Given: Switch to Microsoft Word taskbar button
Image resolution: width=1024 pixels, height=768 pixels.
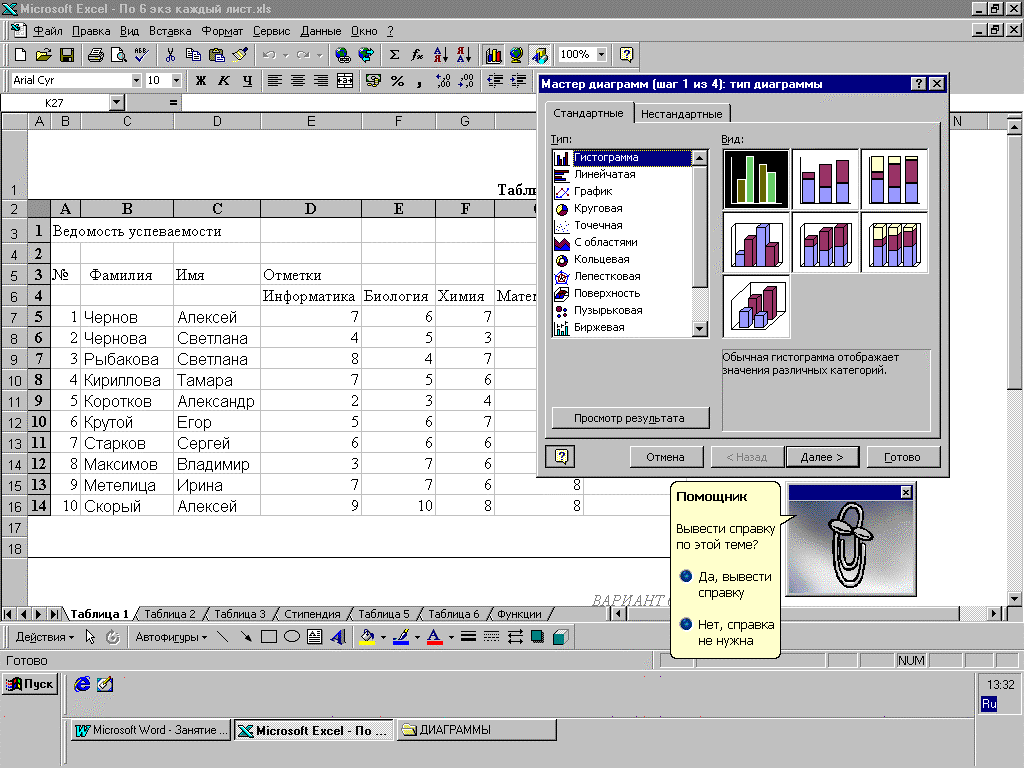Looking at the screenshot, I should click(x=150, y=730).
